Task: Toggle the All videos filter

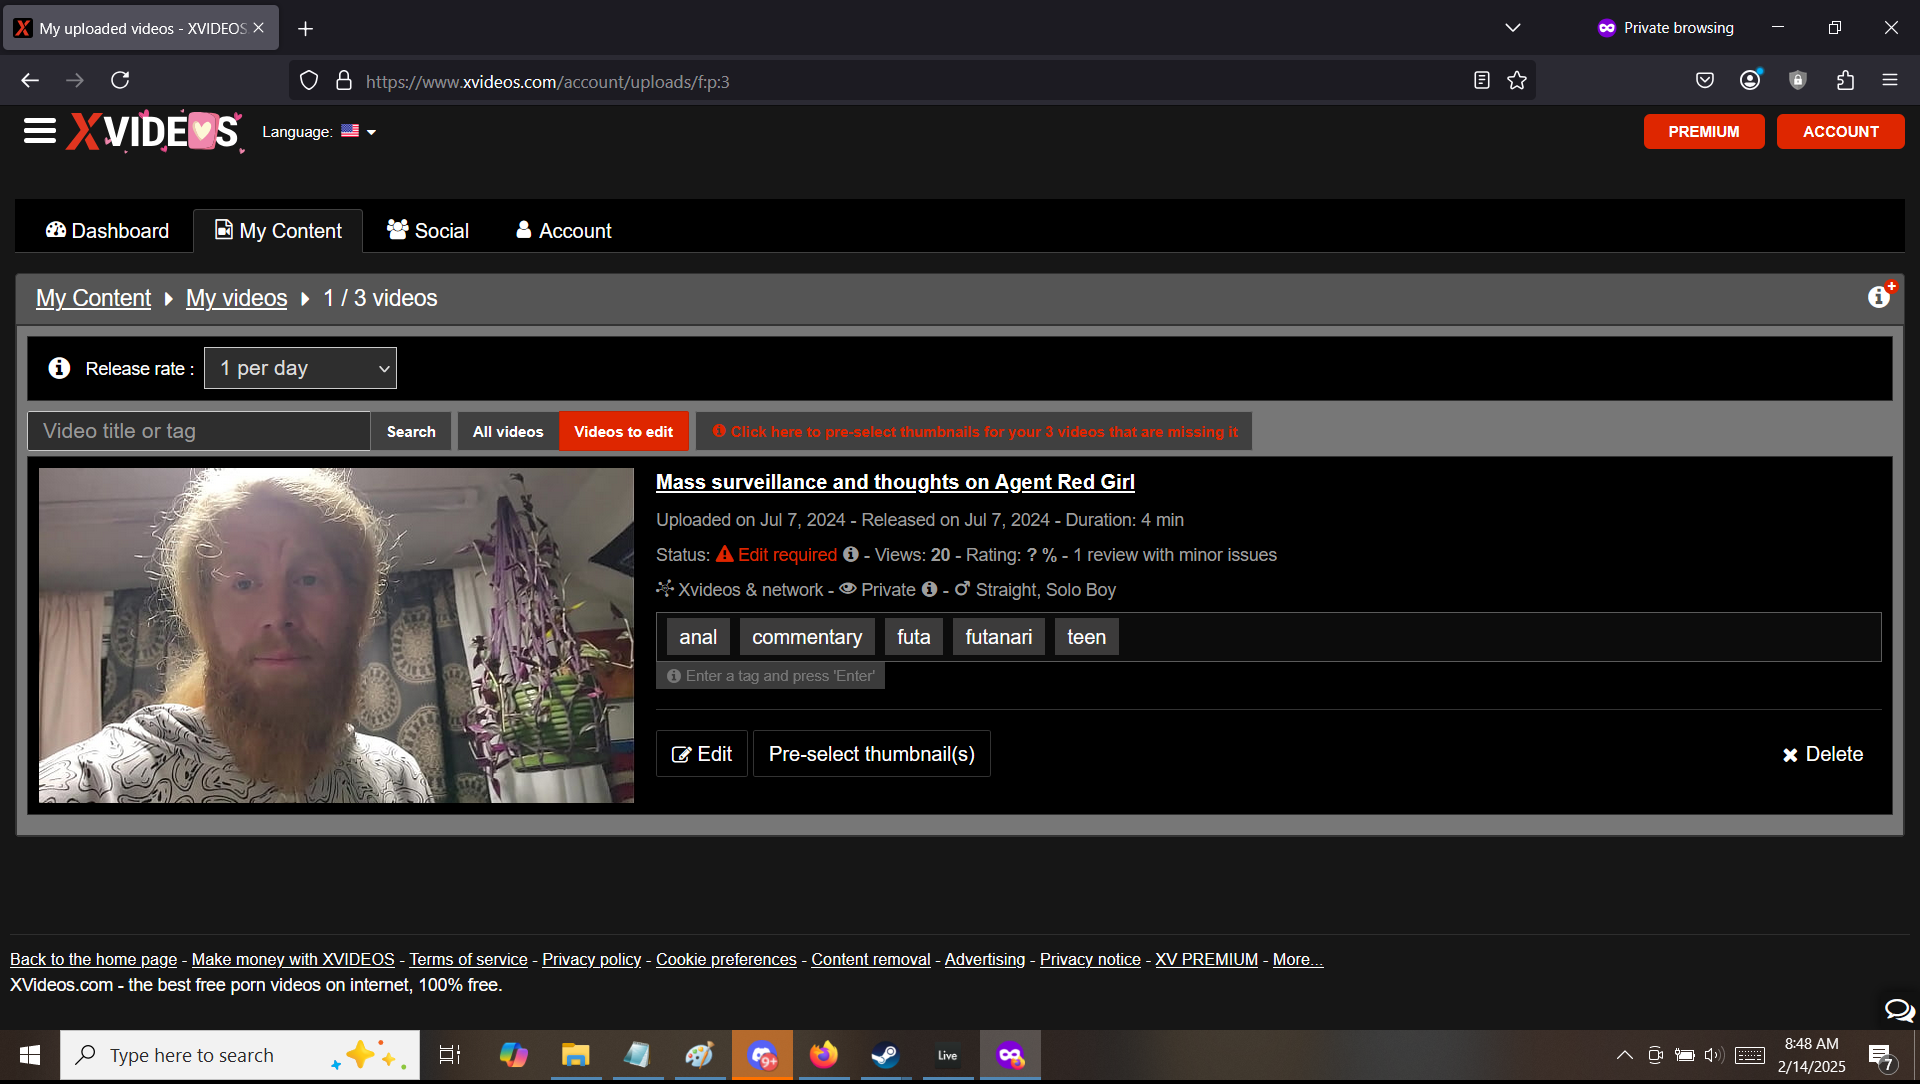Action: tap(508, 432)
